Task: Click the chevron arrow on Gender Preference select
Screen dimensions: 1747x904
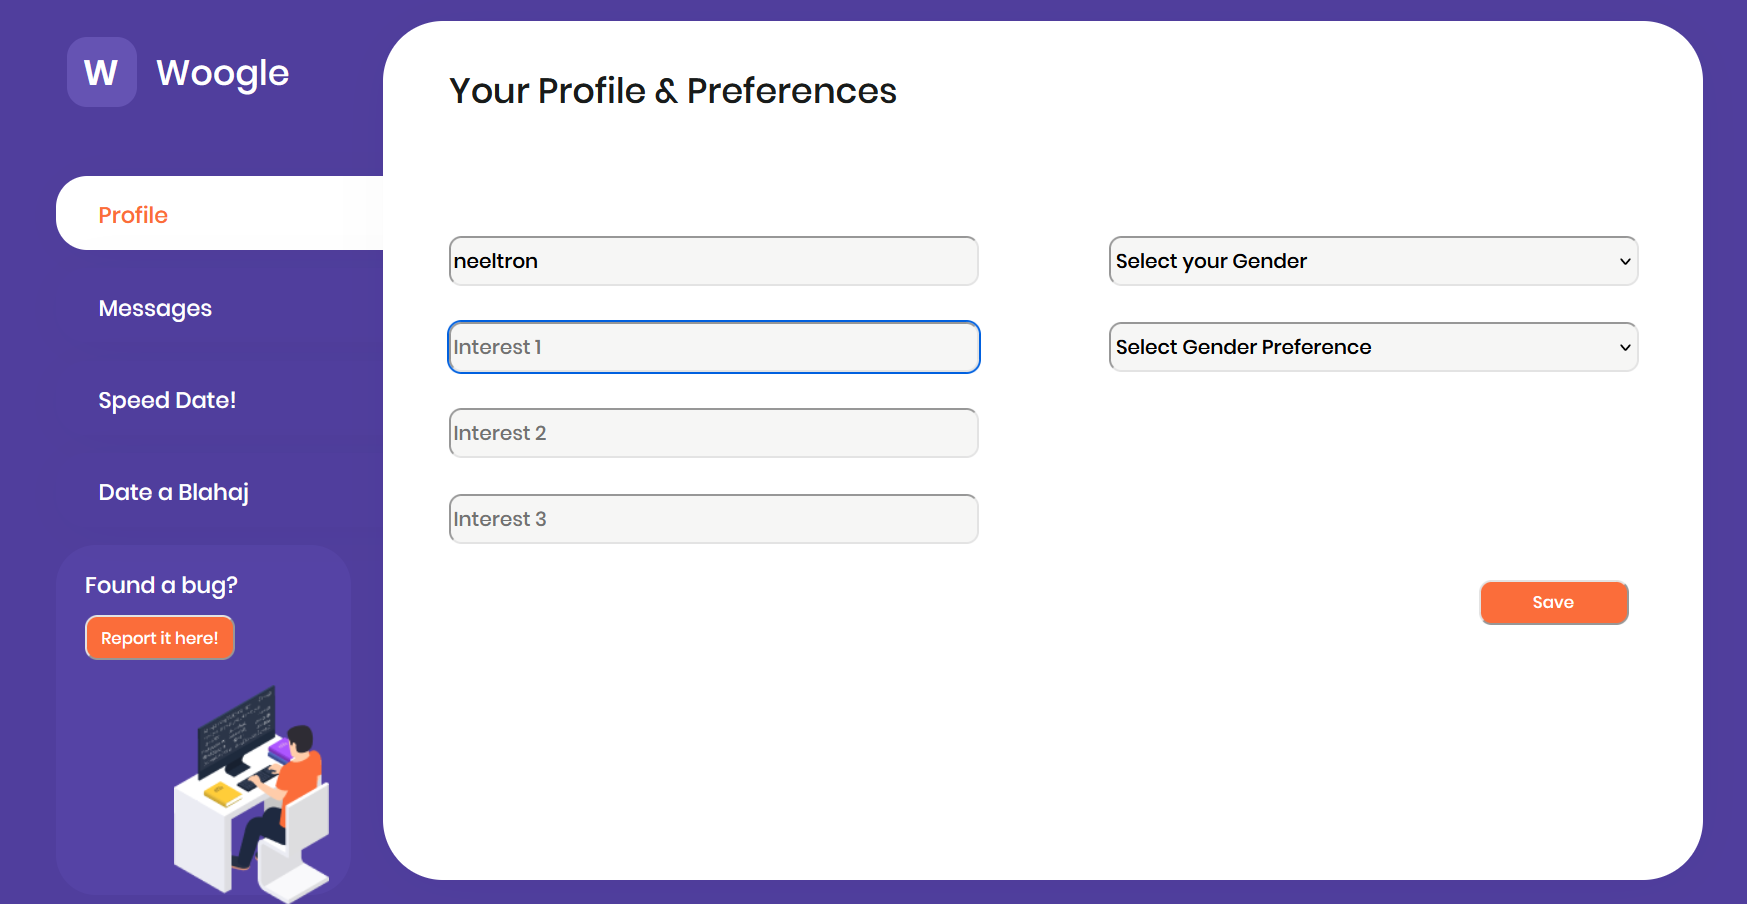Action: [1625, 348]
